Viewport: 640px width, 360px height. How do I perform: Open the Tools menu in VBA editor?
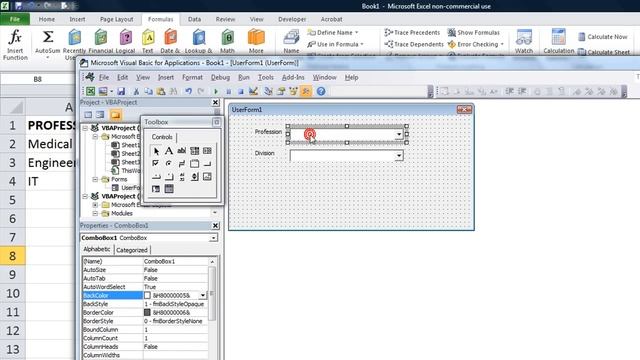[266, 77]
